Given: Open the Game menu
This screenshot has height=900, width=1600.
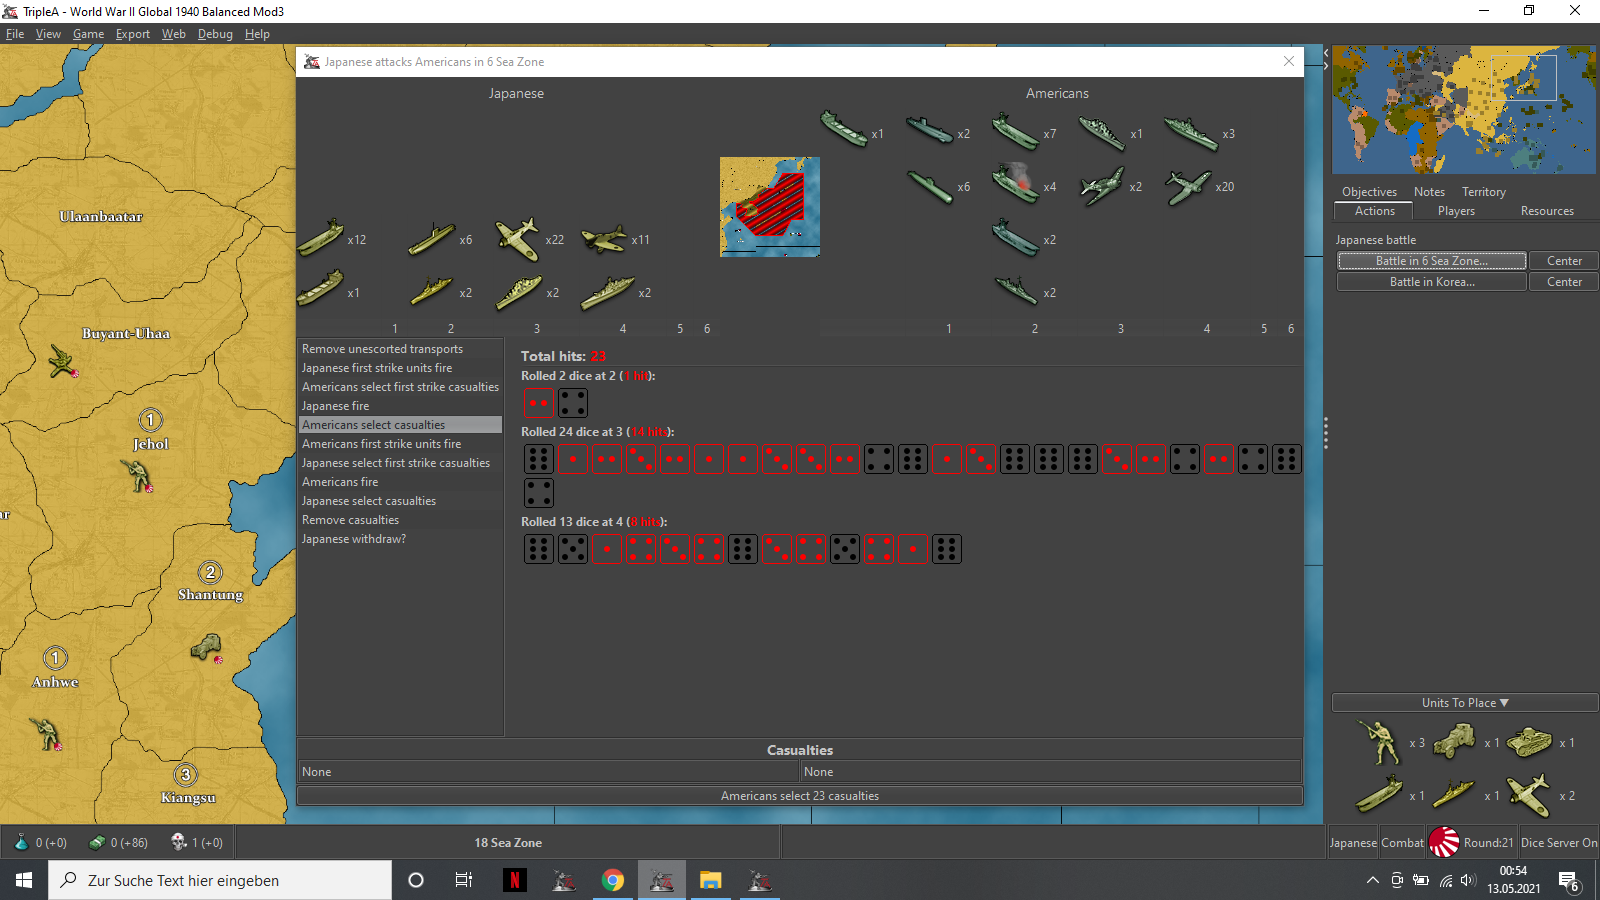Looking at the screenshot, I should [x=88, y=34].
